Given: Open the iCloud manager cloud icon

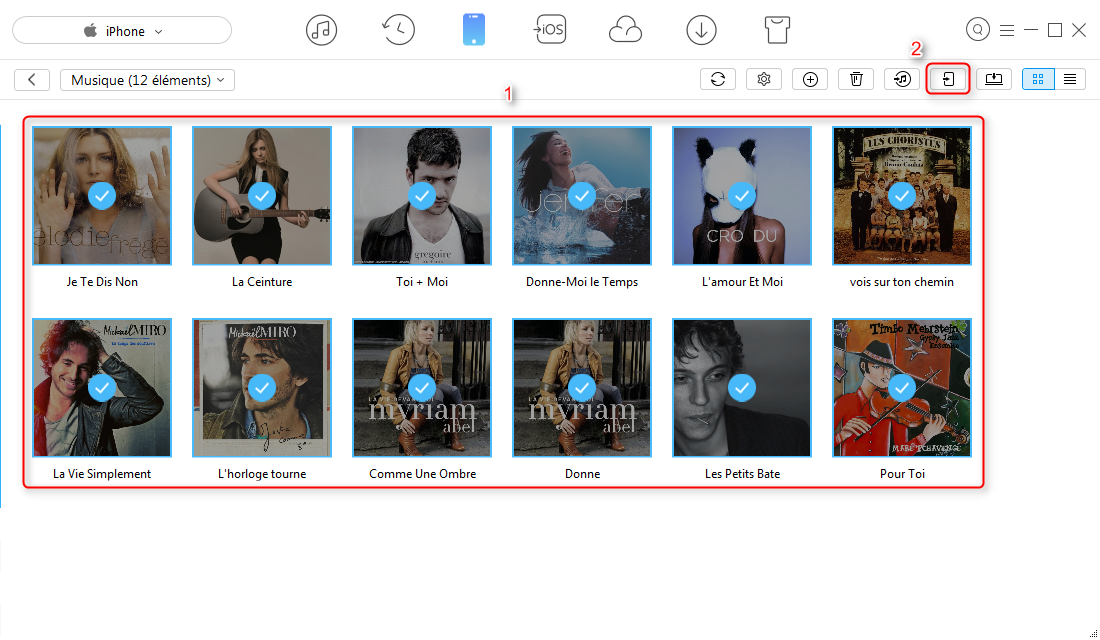Looking at the screenshot, I should pos(625,30).
